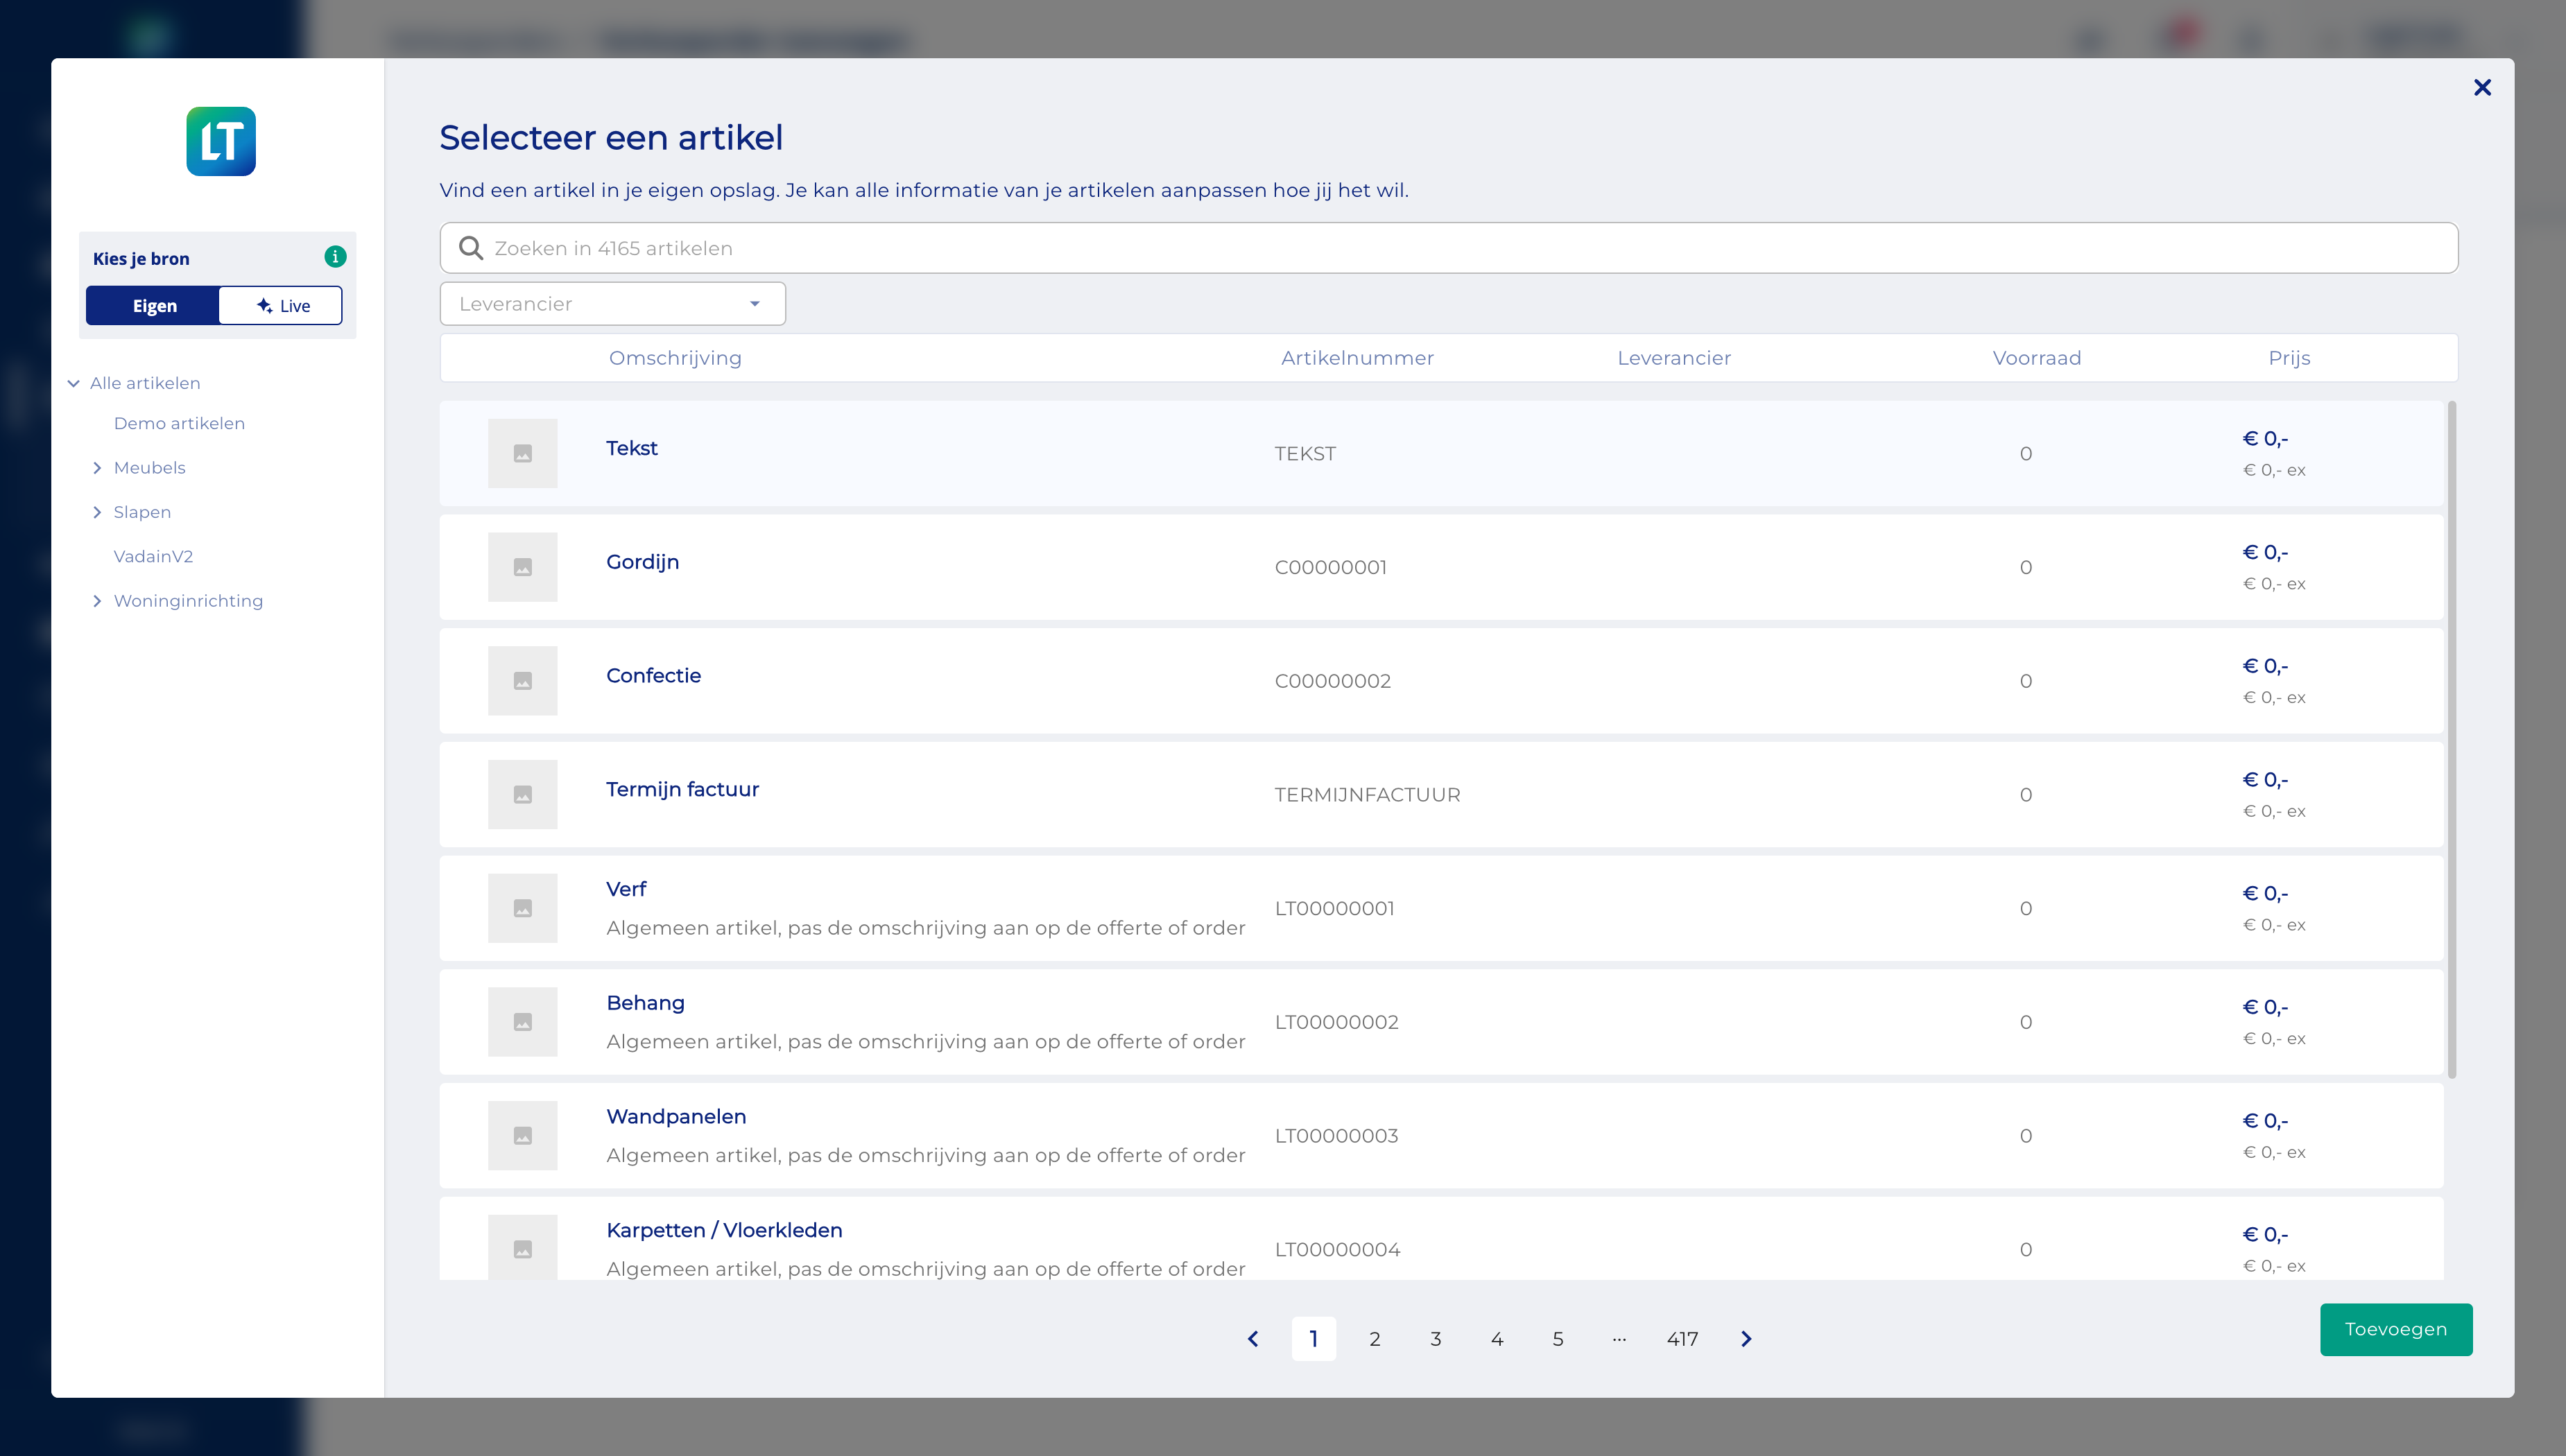Open the Alle artikelen category label

pyautogui.click(x=145, y=383)
